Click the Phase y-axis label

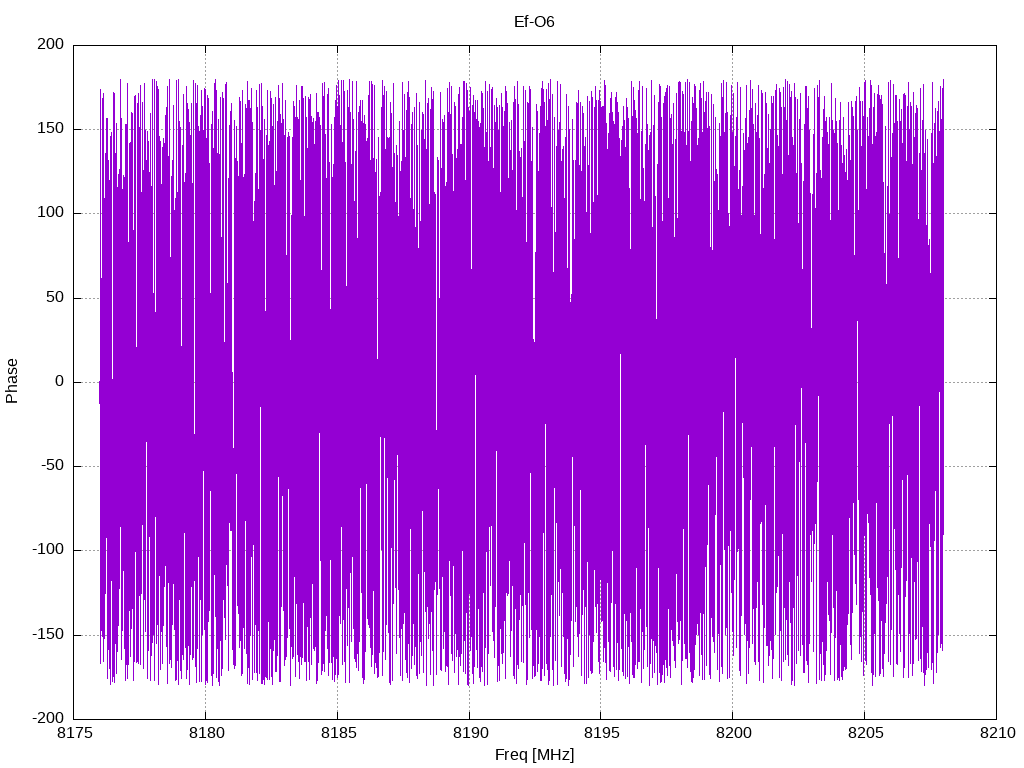pyautogui.click(x=12, y=381)
